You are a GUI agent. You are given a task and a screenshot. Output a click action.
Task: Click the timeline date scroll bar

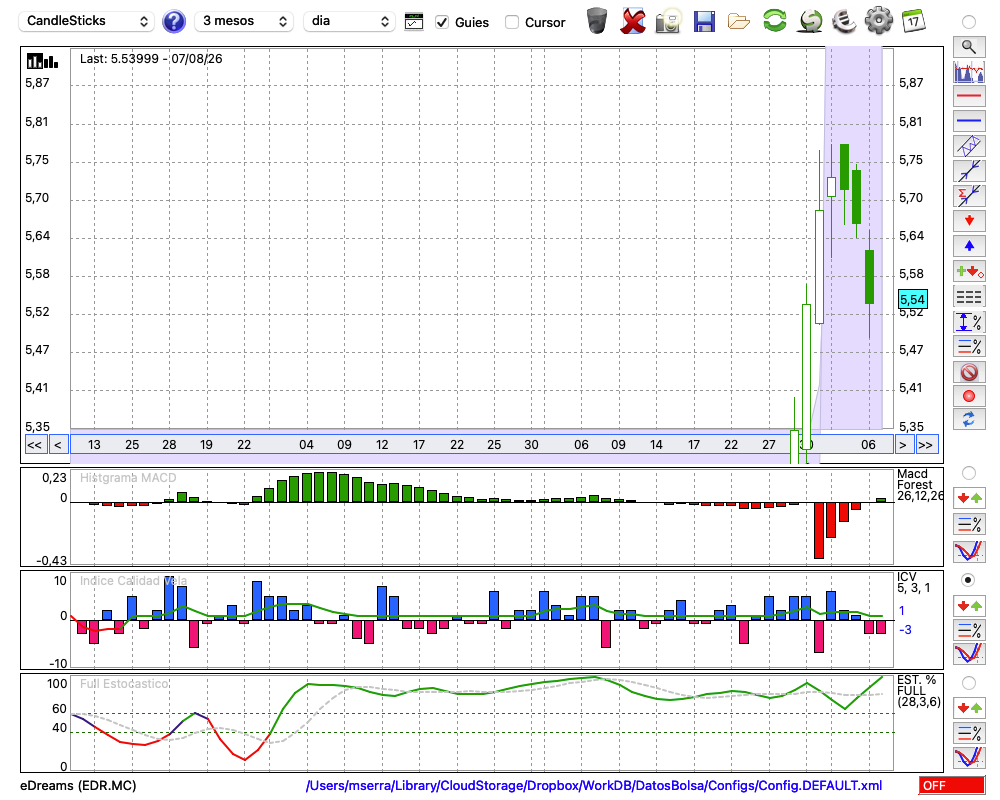coord(482,445)
